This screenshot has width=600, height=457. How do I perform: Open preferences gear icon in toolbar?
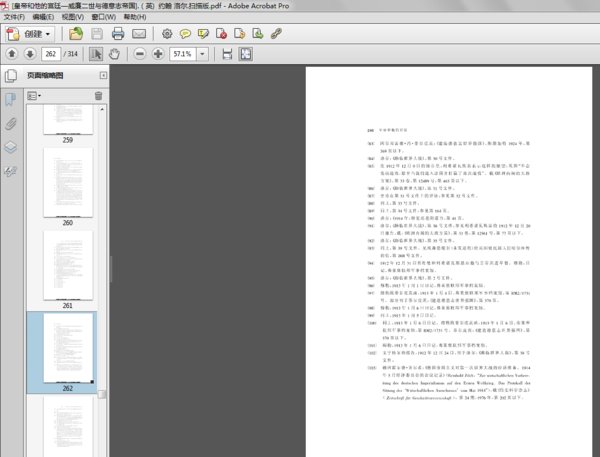coord(167,34)
